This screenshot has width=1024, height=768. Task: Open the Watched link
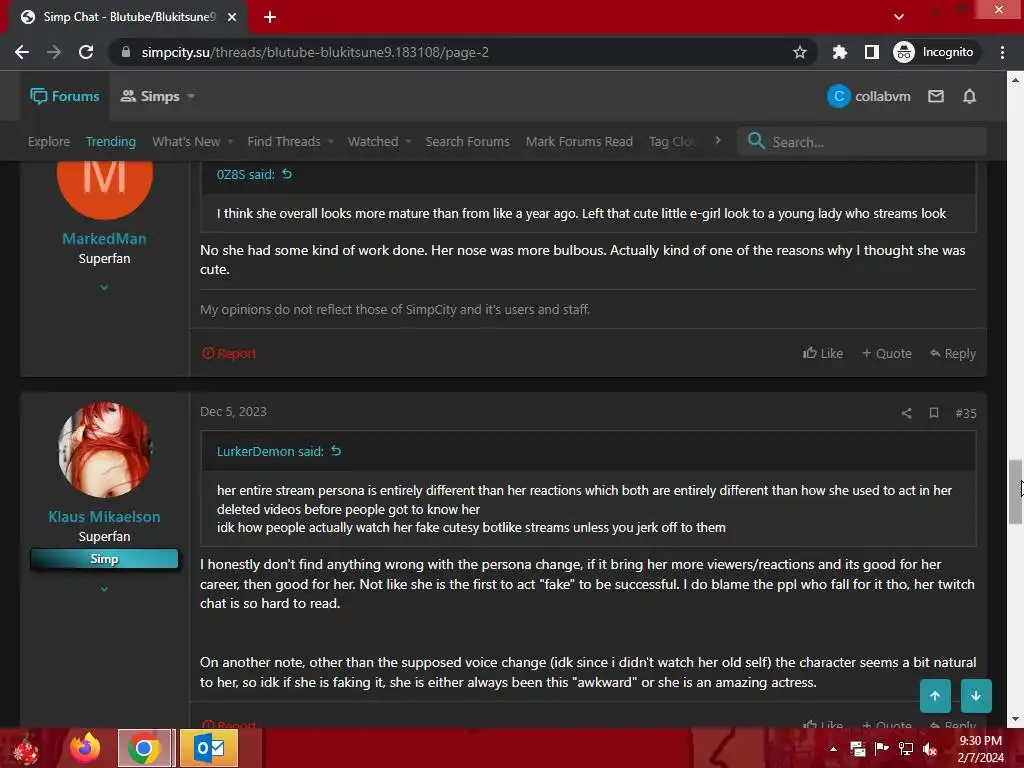pos(373,141)
